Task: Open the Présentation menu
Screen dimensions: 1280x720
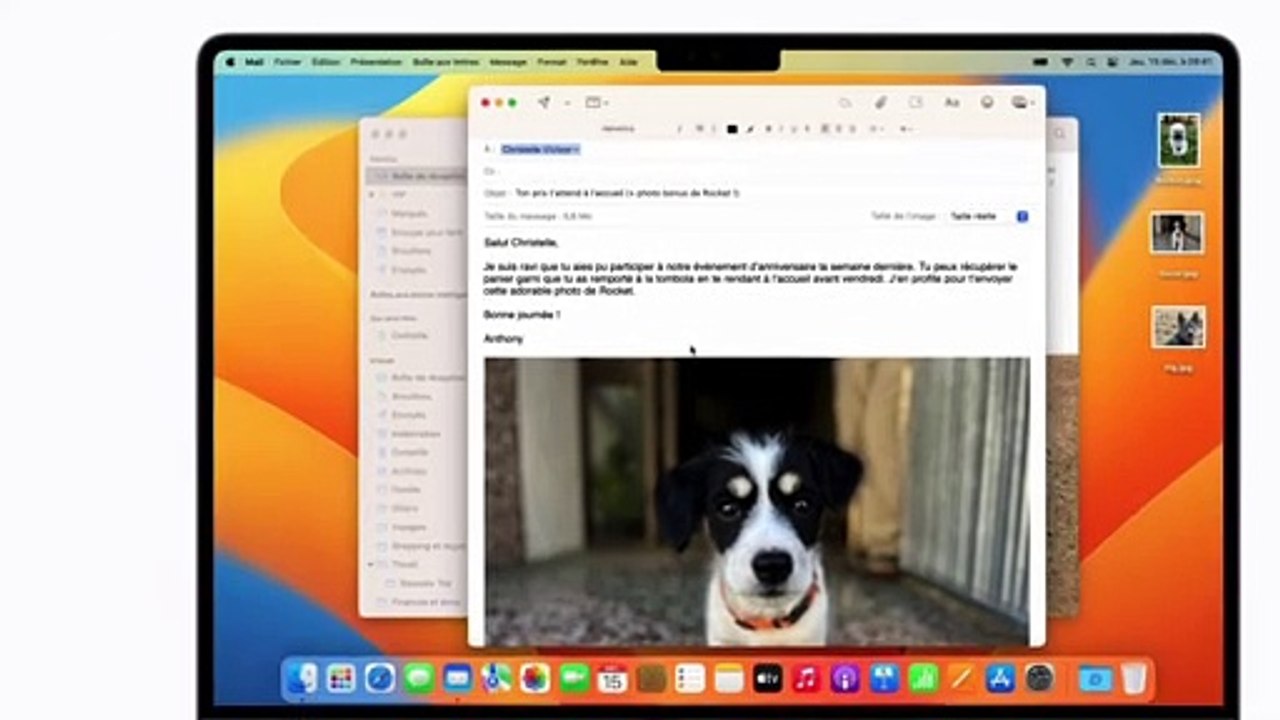Action: (376, 62)
